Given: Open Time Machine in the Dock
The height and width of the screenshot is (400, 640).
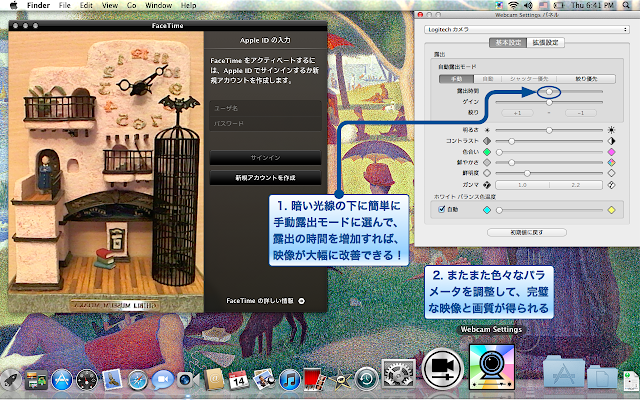Looking at the screenshot, I should pos(366,380).
